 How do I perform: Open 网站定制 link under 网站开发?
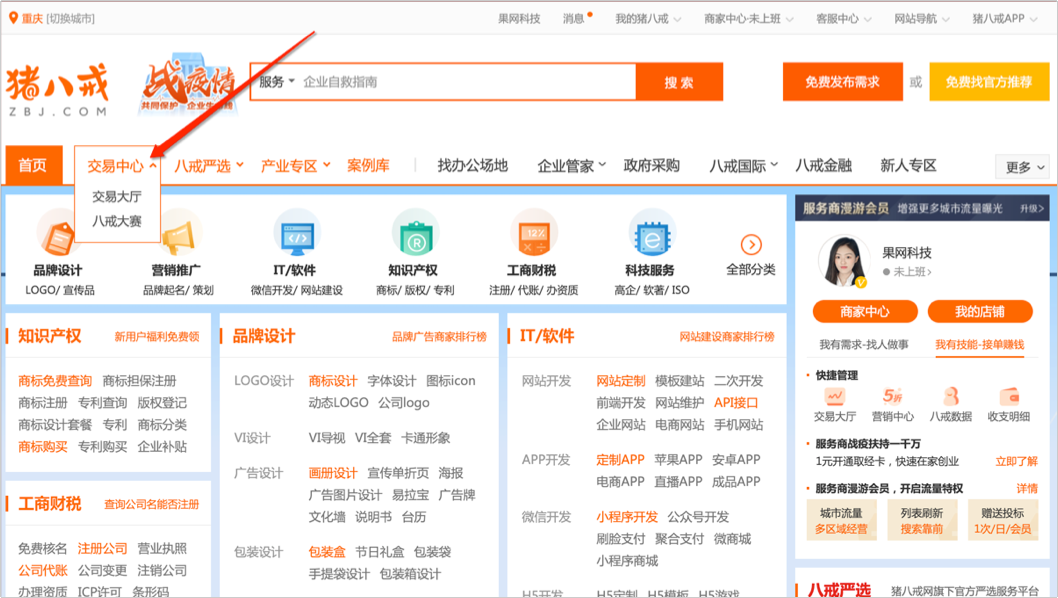[x=621, y=381]
